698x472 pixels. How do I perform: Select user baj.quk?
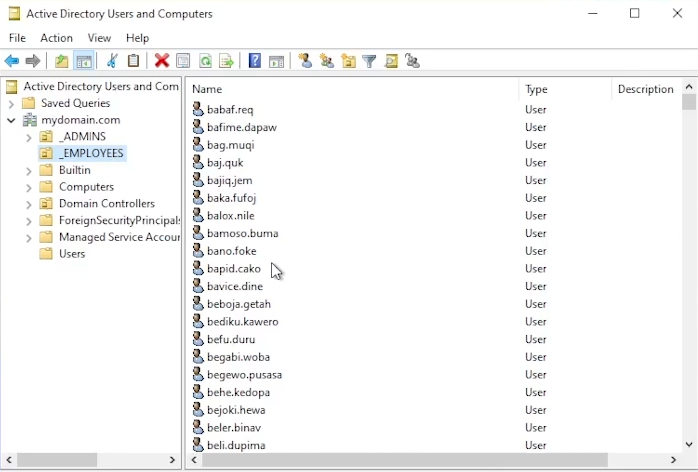pos(225,163)
